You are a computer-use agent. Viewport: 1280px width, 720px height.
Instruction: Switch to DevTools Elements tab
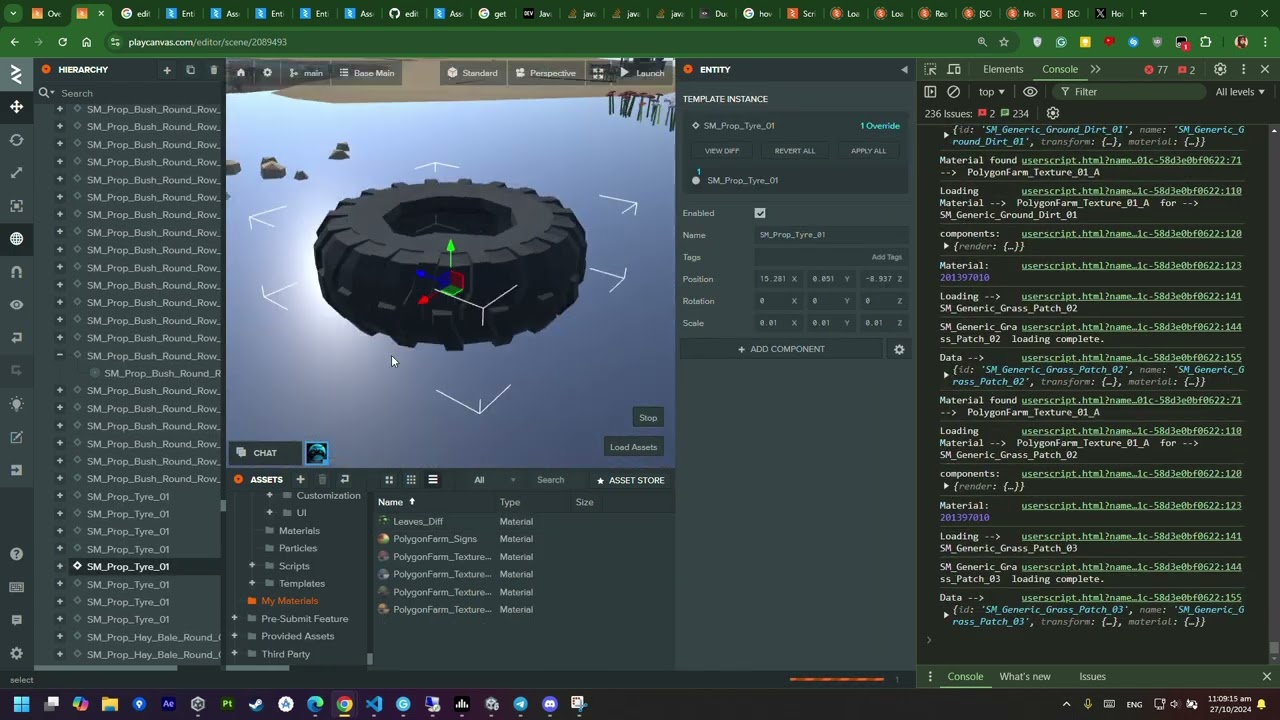(1003, 70)
